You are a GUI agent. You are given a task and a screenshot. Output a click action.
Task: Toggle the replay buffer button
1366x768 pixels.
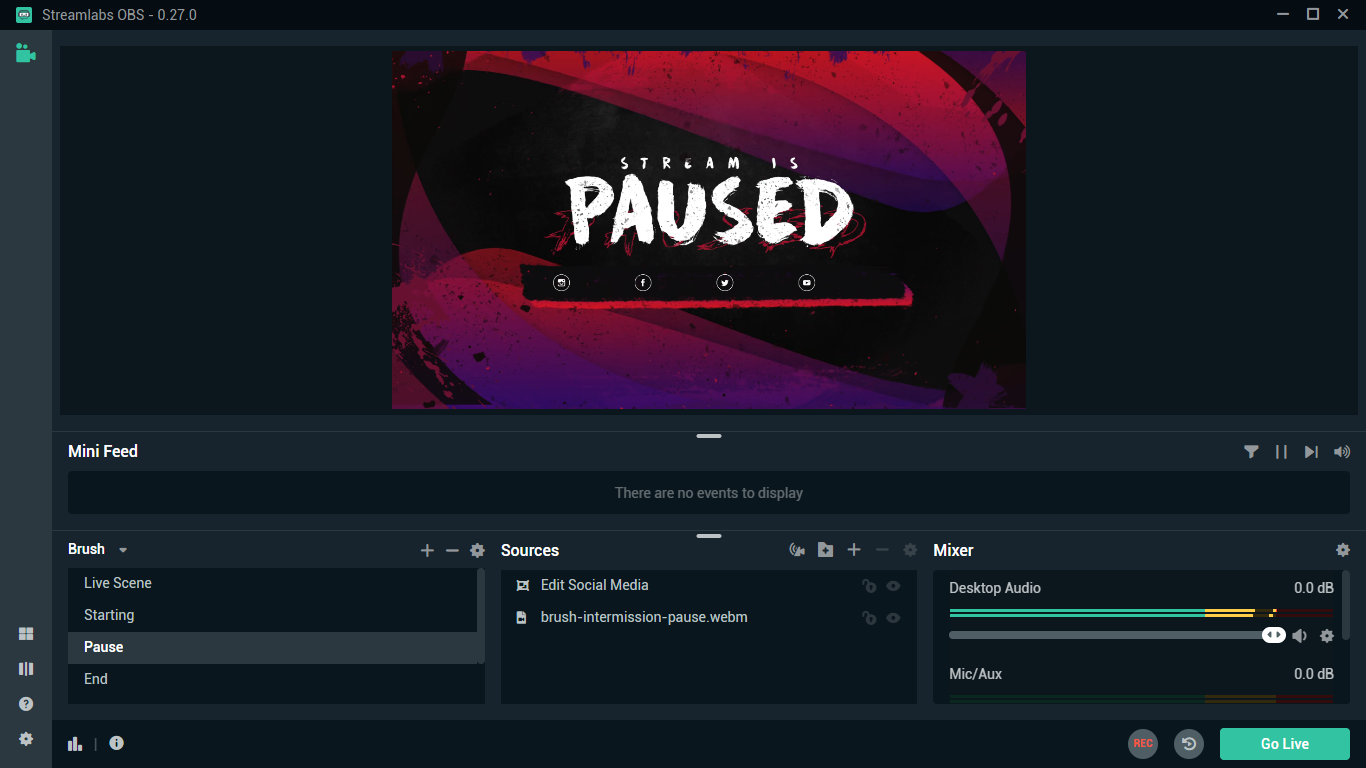(1189, 744)
